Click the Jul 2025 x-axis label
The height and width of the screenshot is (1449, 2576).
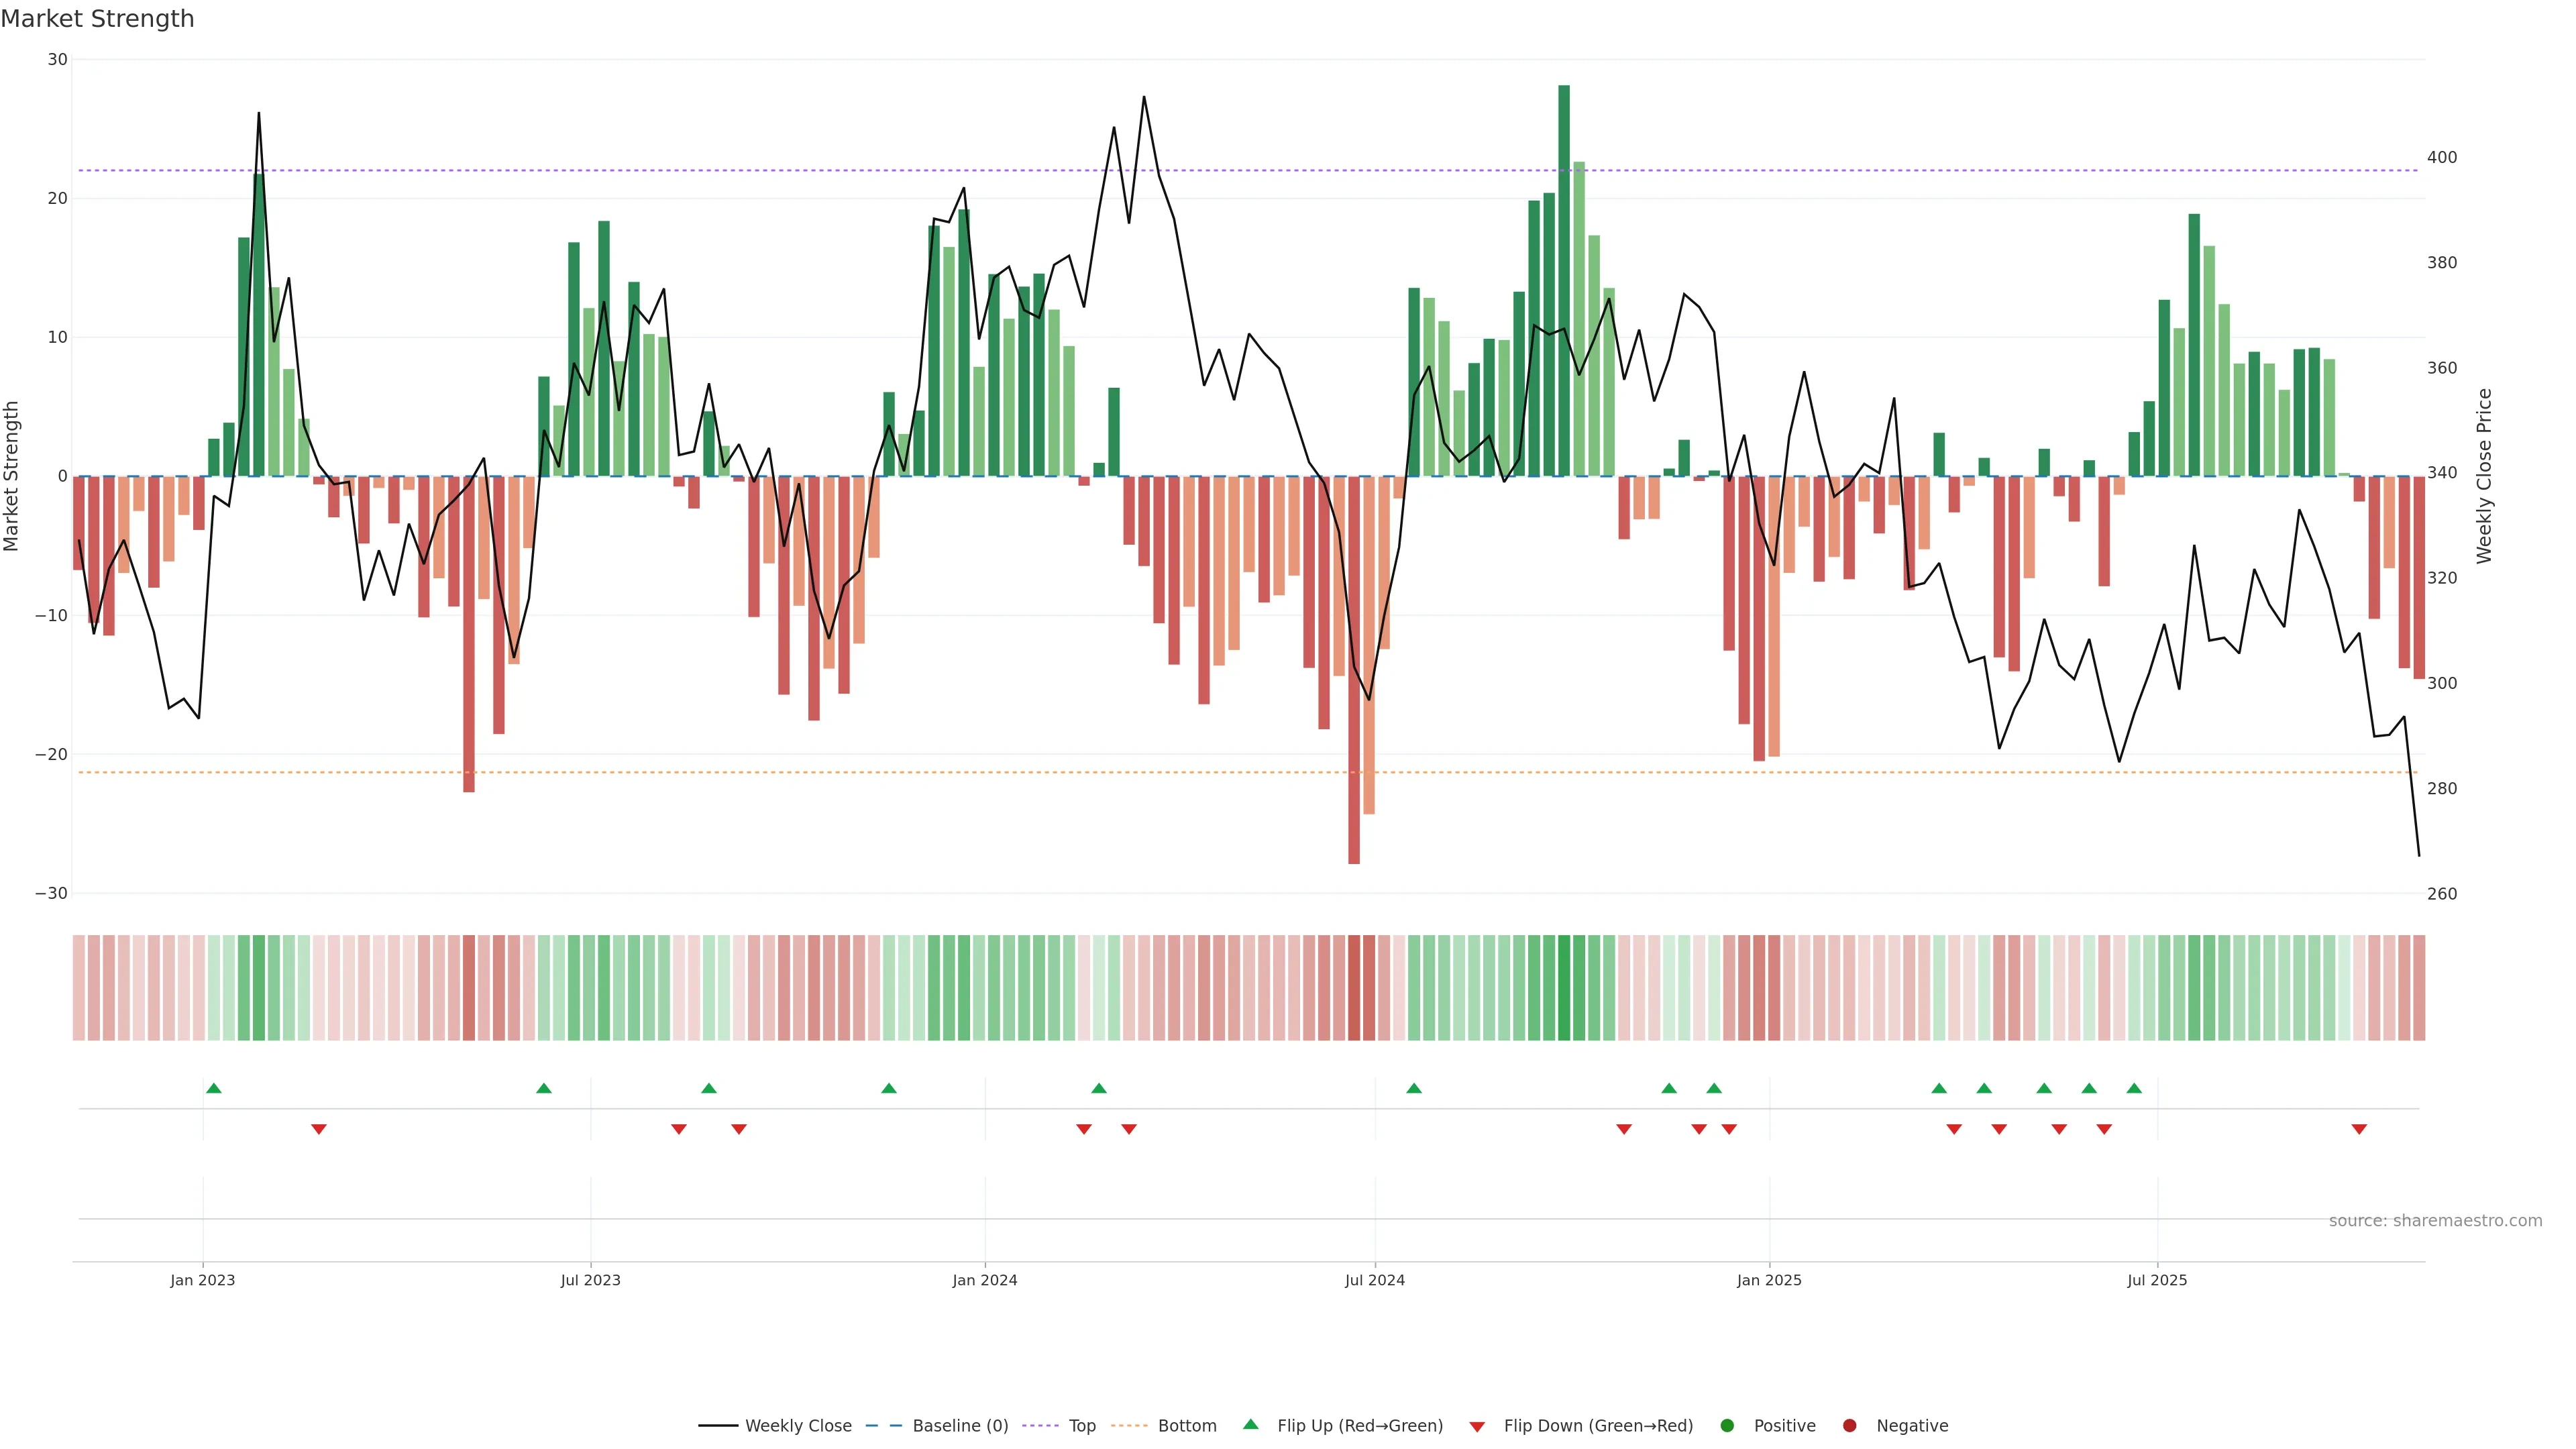pyautogui.click(x=2157, y=1280)
